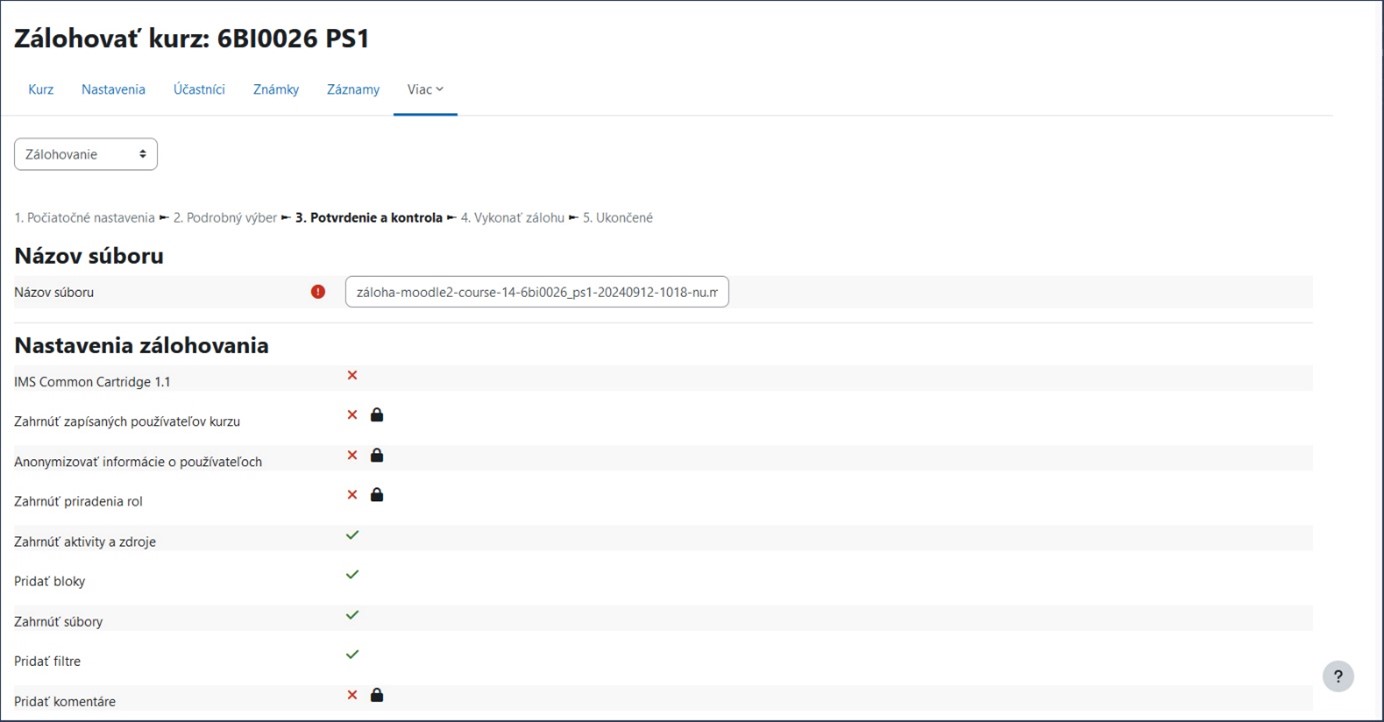Screen dimensions: 1384x722
Task: Expand the Viac menu in navigation
Action: coord(425,89)
